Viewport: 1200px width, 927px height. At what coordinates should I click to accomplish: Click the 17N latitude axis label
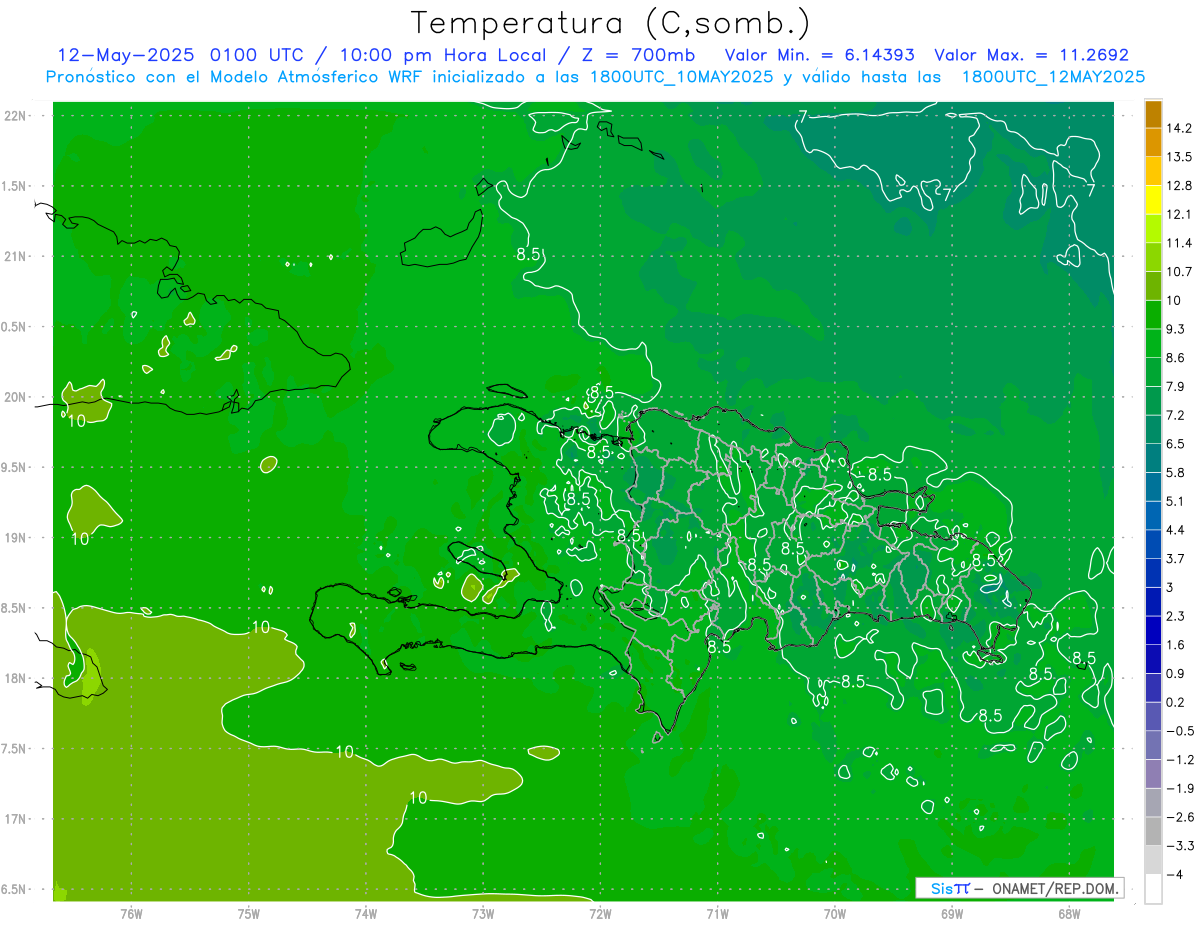(x=17, y=819)
